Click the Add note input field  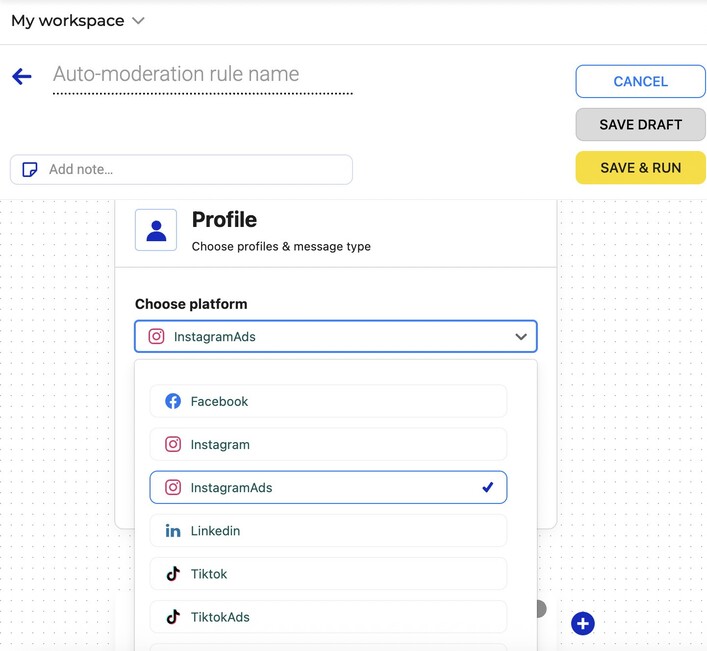[181, 170]
